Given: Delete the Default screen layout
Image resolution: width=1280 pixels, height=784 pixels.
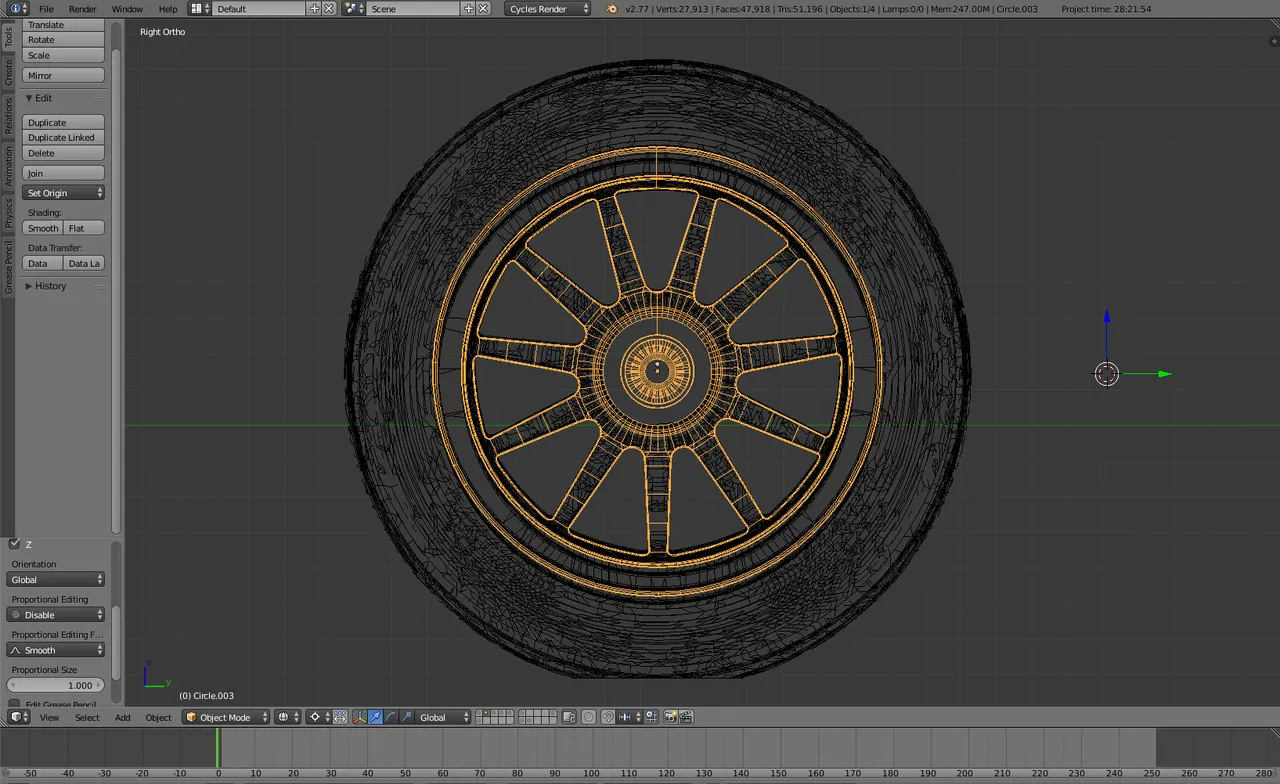Looking at the screenshot, I should point(329,8).
